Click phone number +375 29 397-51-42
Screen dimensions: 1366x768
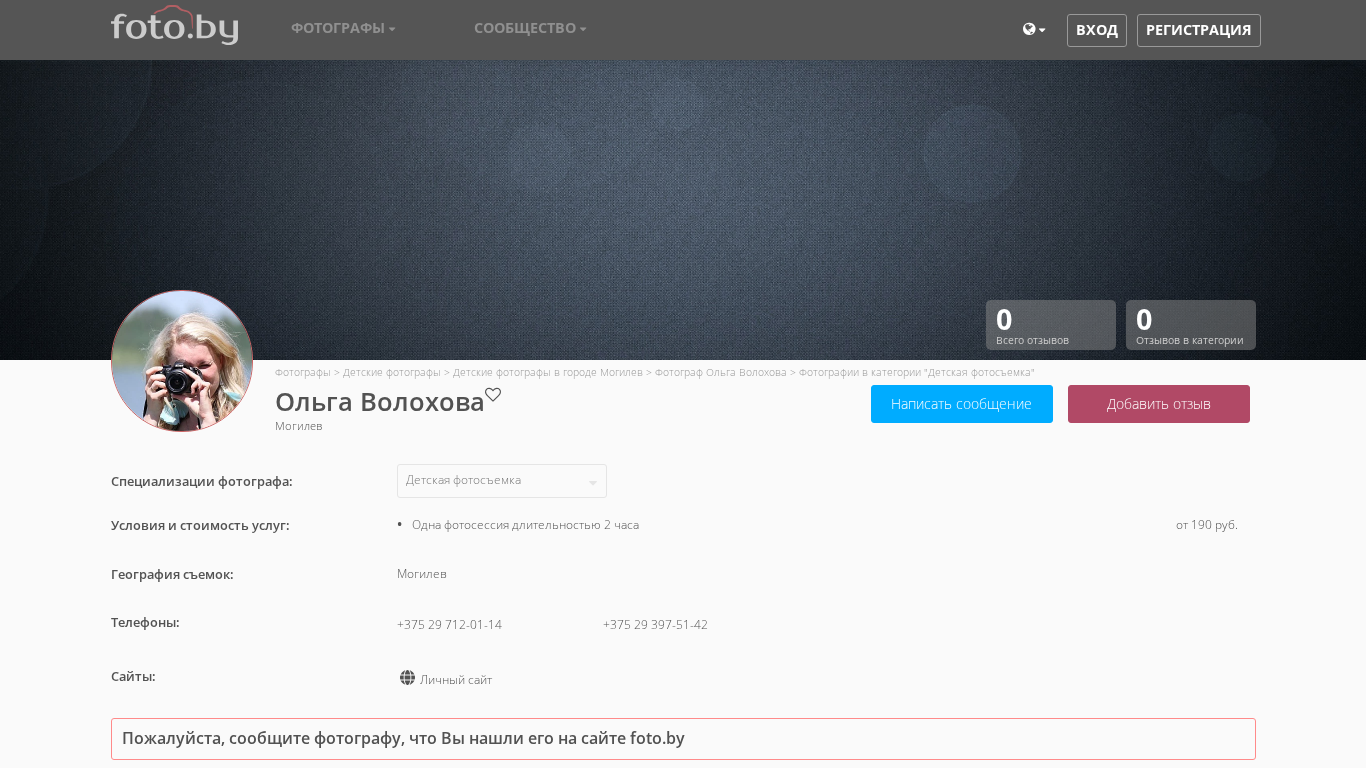coord(655,625)
